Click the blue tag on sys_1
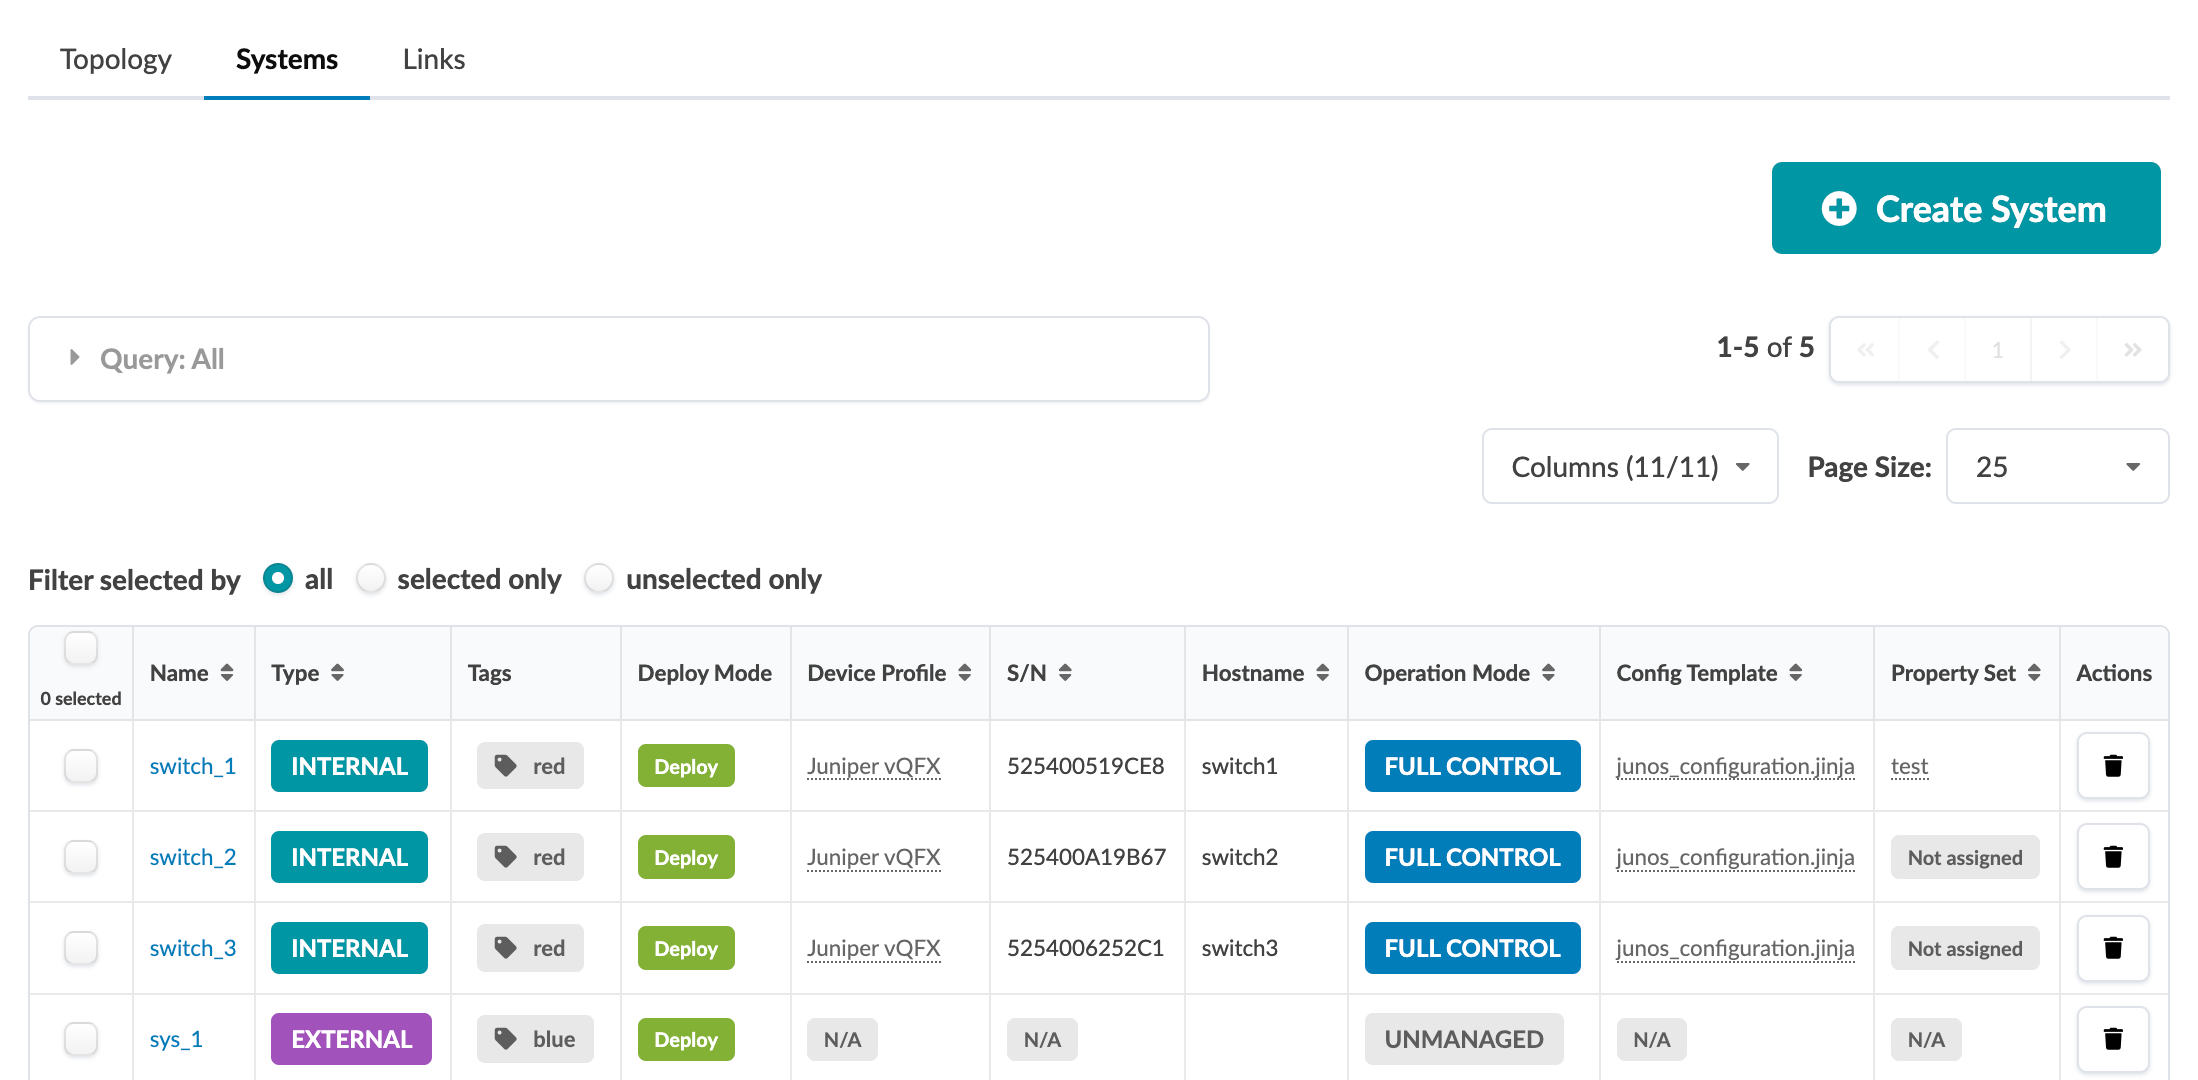Image resolution: width=2198 pixels, height=1080 pixels. [x=535, y=1039]
